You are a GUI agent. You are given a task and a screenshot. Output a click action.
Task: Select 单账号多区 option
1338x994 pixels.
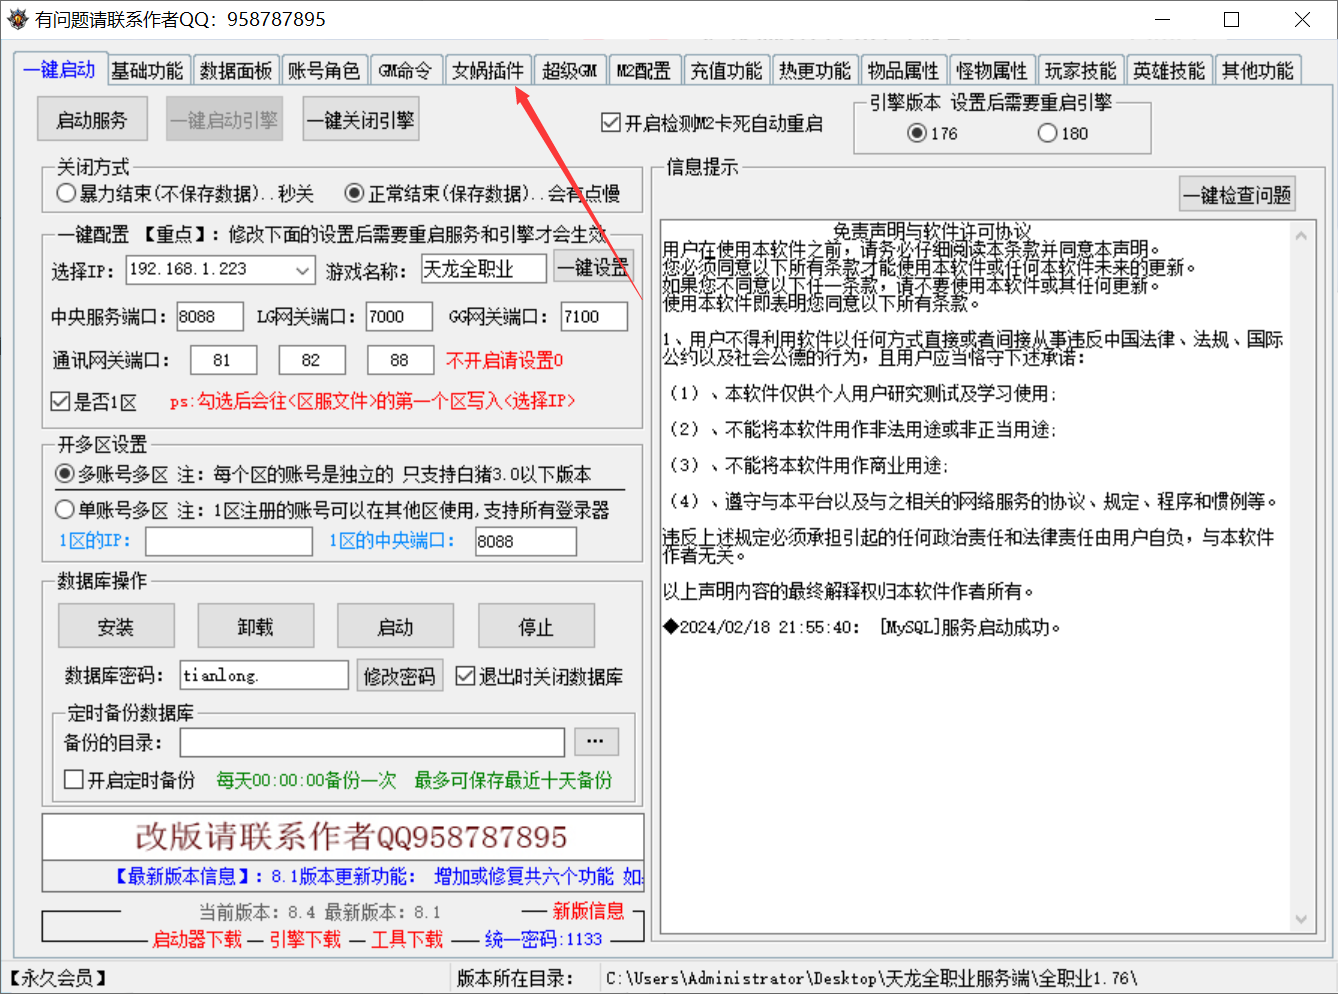(332, 510)
